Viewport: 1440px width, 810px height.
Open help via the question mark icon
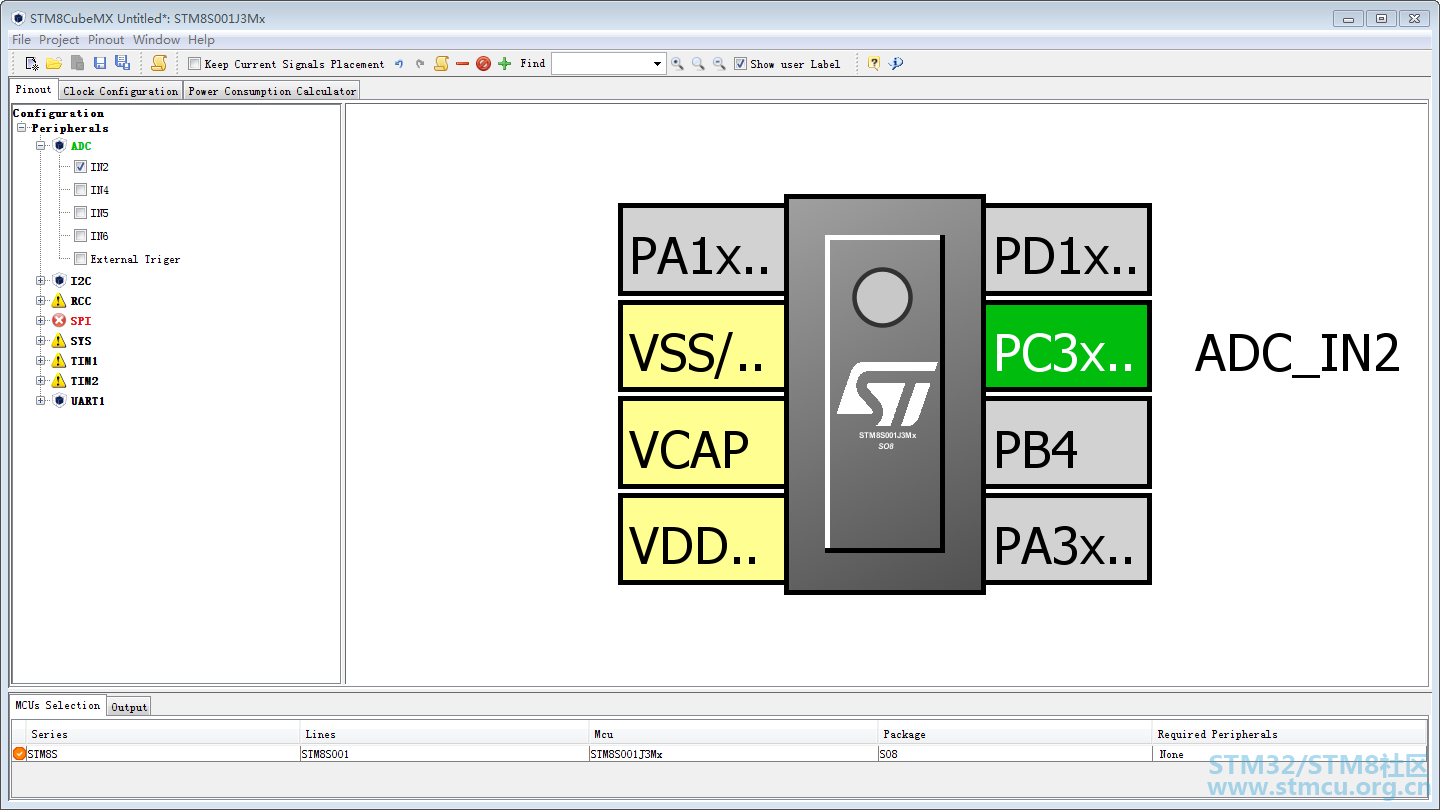pos(874,63)
